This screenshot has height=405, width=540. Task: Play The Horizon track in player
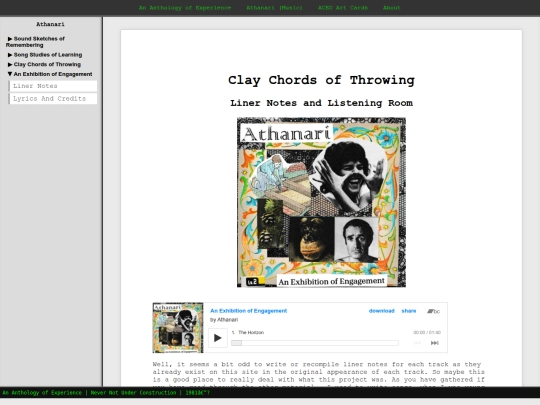pyautogui.click(x=218, y=338)
